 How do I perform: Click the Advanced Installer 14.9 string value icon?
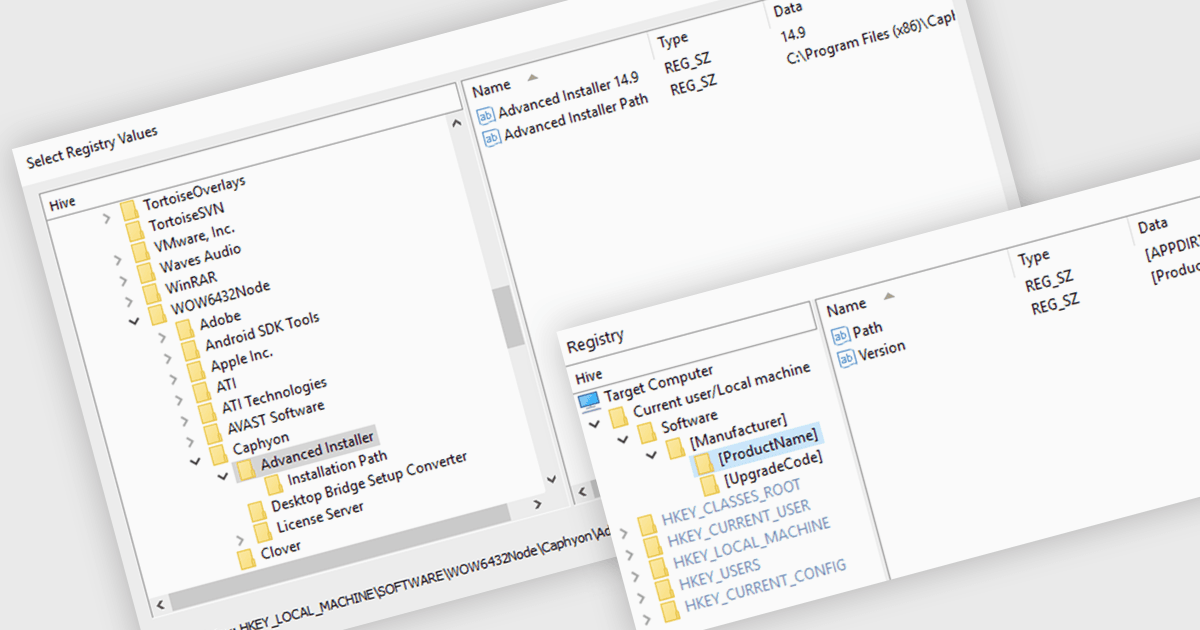coord(486,116)
